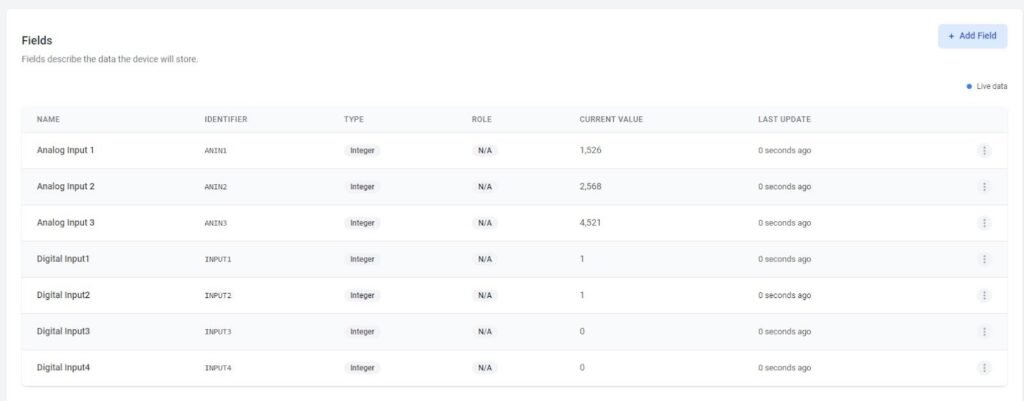Open options menu for Analog Input 3
Screen dimensions: 1024x401
(984, 223)
